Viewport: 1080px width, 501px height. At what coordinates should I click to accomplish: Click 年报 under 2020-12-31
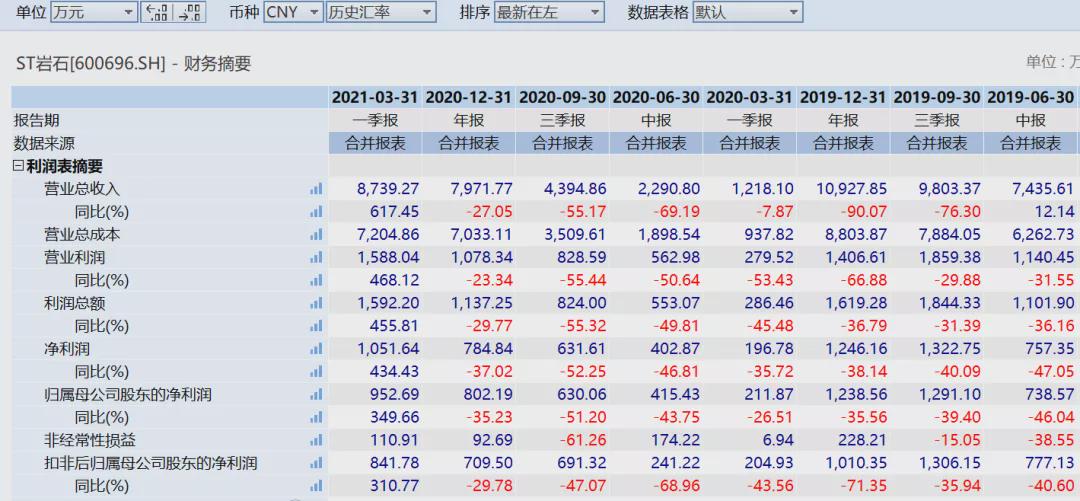point(469,121)
